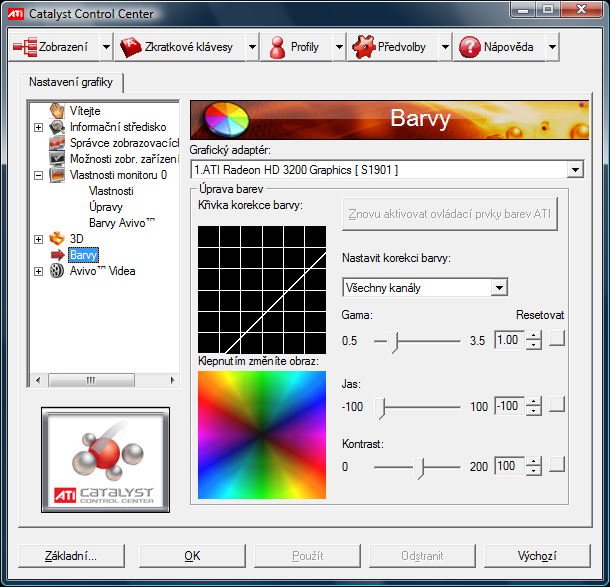Click the color correction curve graph
The image size is (610, 587).
click(262, 290)
